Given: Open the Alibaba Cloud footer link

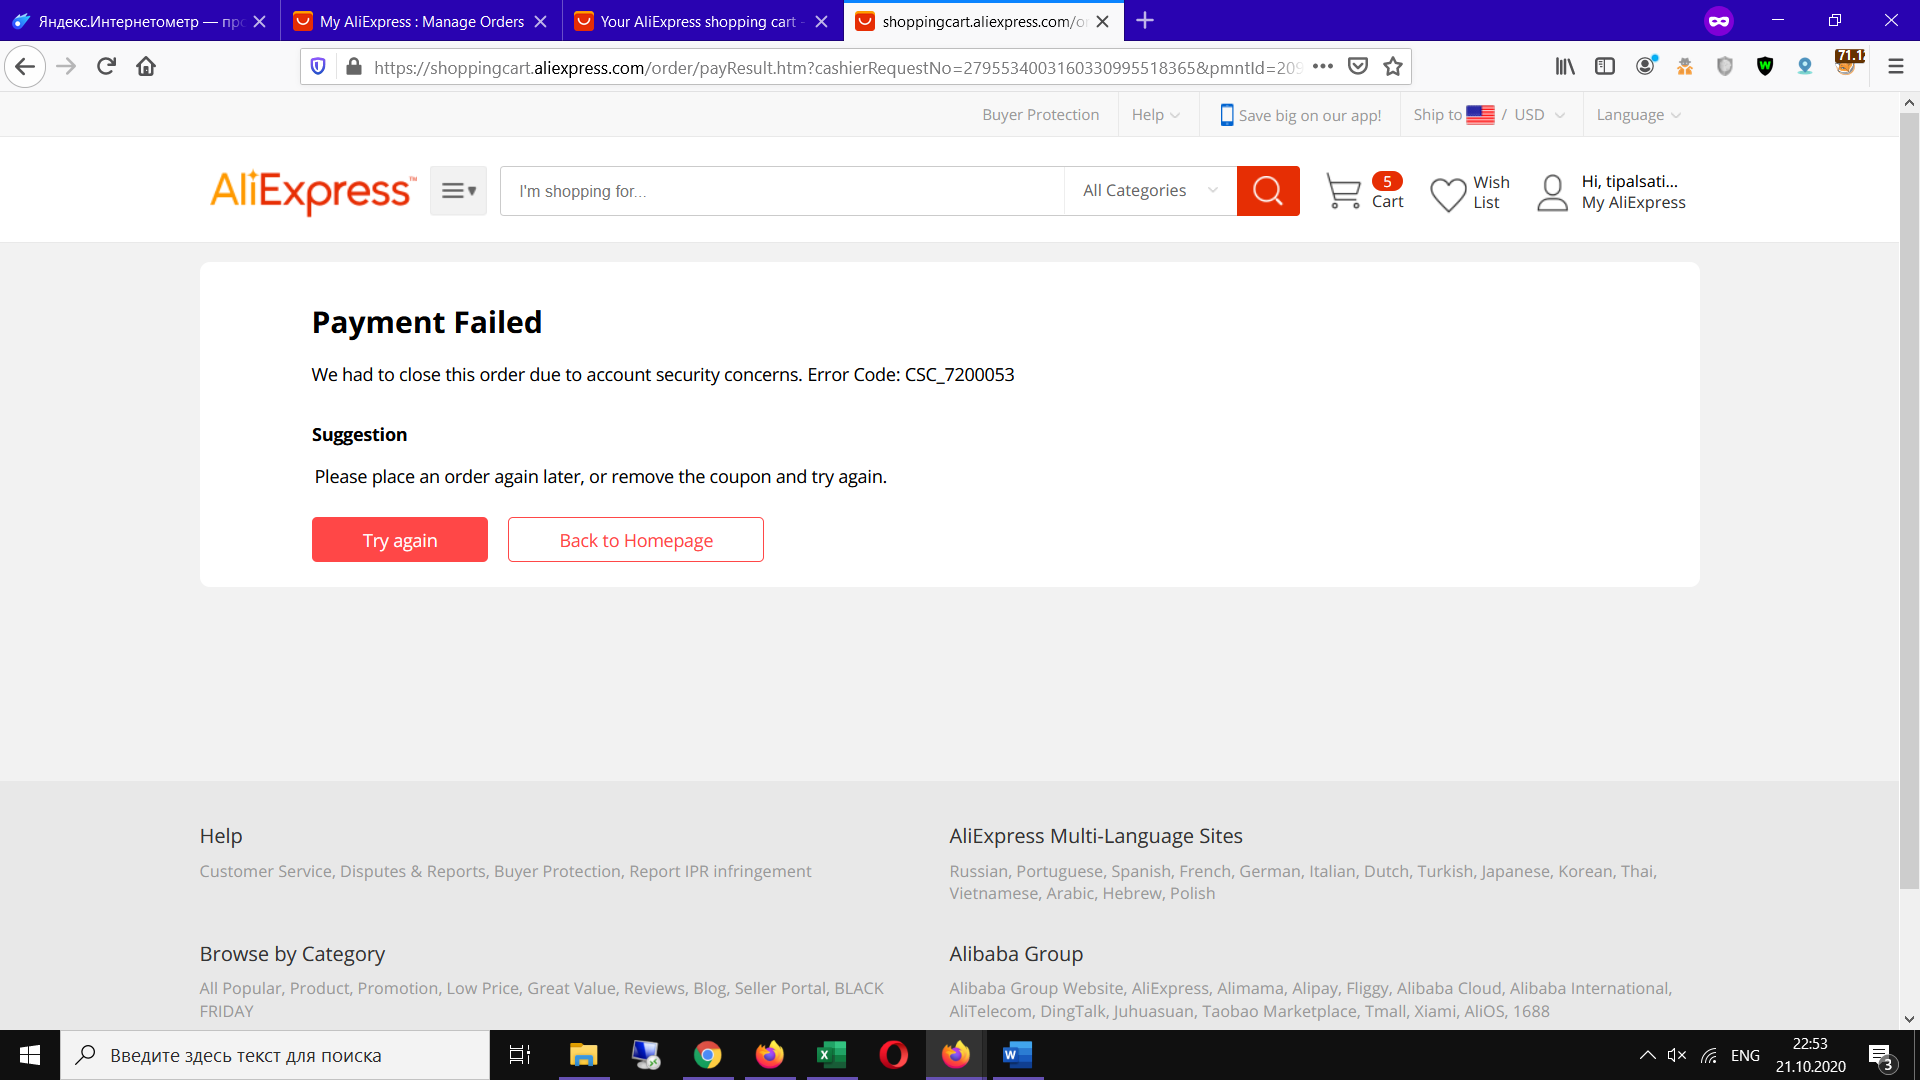Looking at the screenshot, I should tap(1449, 988).
